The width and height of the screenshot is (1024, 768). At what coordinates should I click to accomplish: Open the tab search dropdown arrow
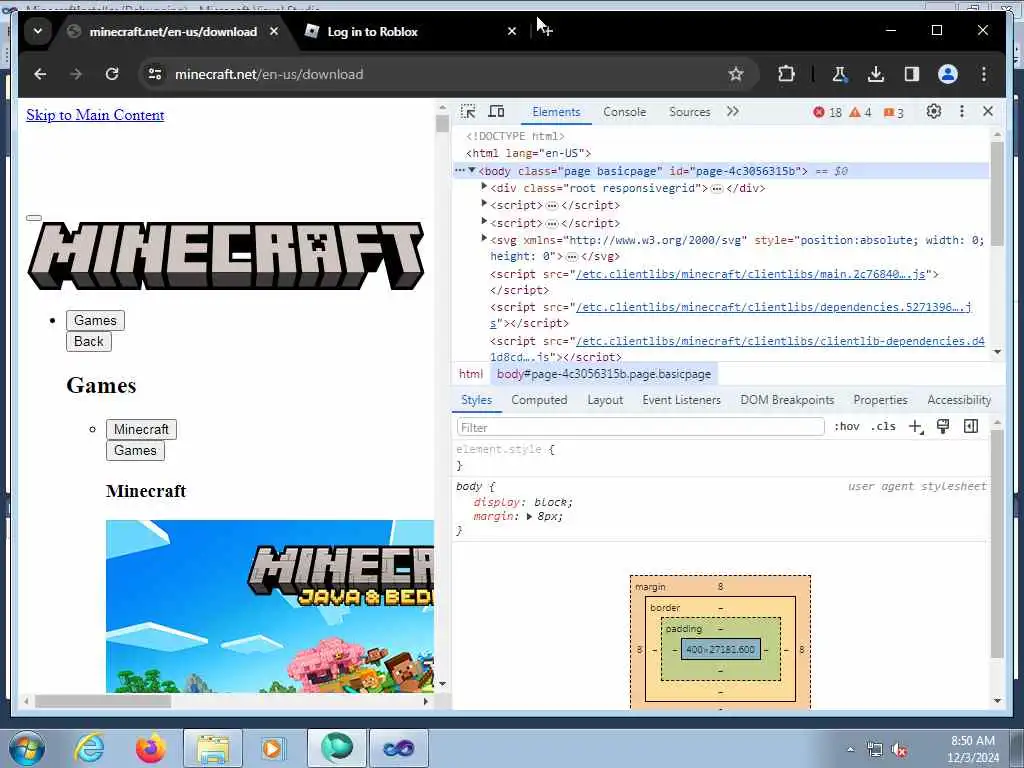click(x=38, y=31)
